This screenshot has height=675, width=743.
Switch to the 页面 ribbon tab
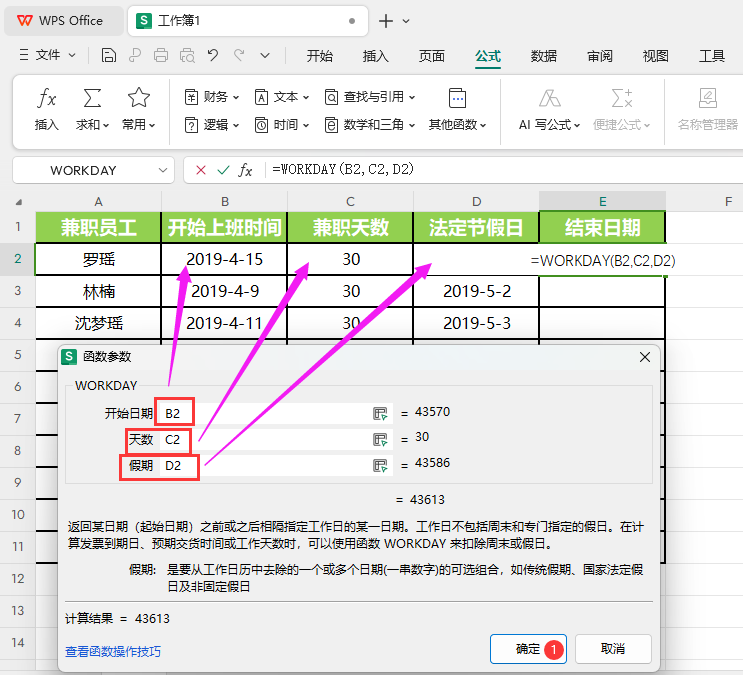click(432, 56)
